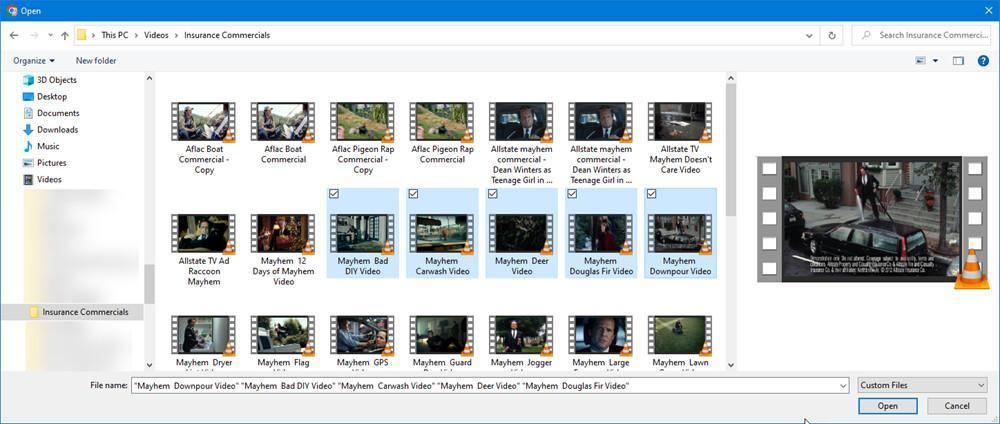Select Mayhem Guard video thumbnail
The width and height of the screenshot is (1000, 424).
[442, 335]
